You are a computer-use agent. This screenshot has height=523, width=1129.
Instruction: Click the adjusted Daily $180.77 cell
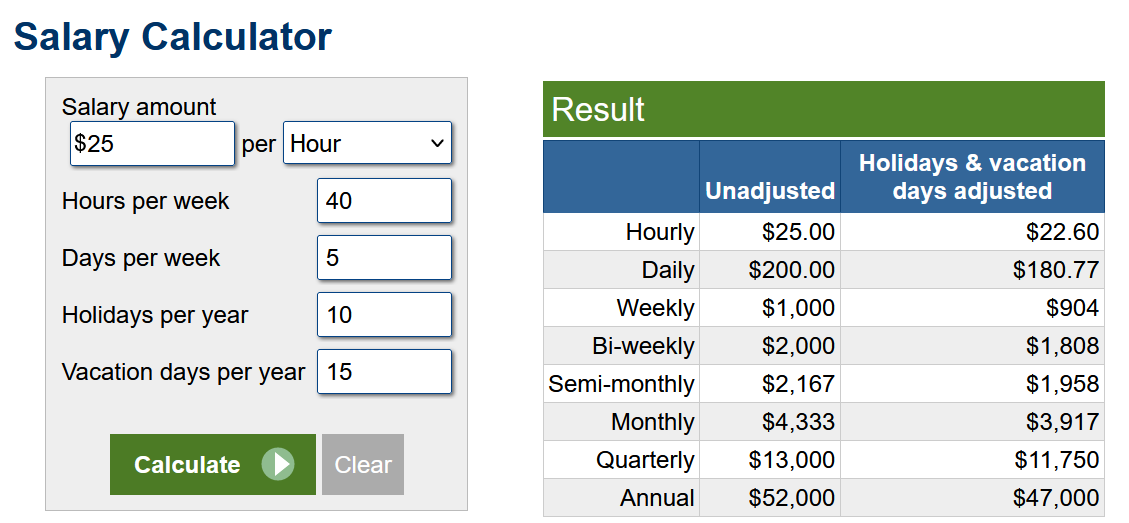coord(1055,270)
